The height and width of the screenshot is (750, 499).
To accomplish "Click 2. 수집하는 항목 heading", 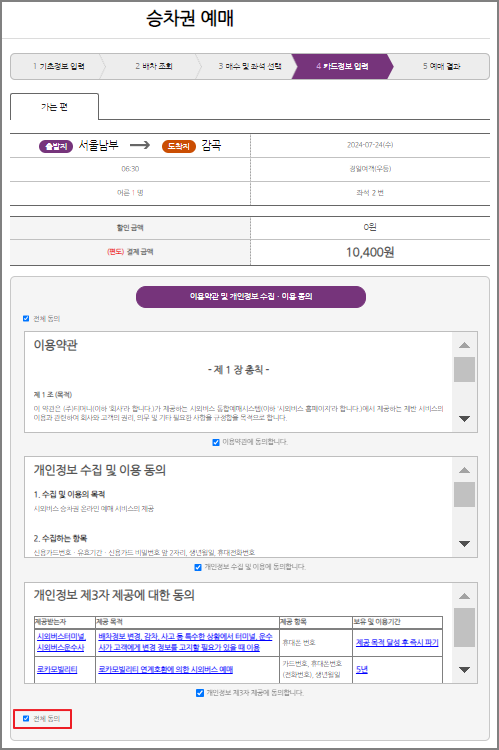I will pyautogui.click(x=60, y=538).
